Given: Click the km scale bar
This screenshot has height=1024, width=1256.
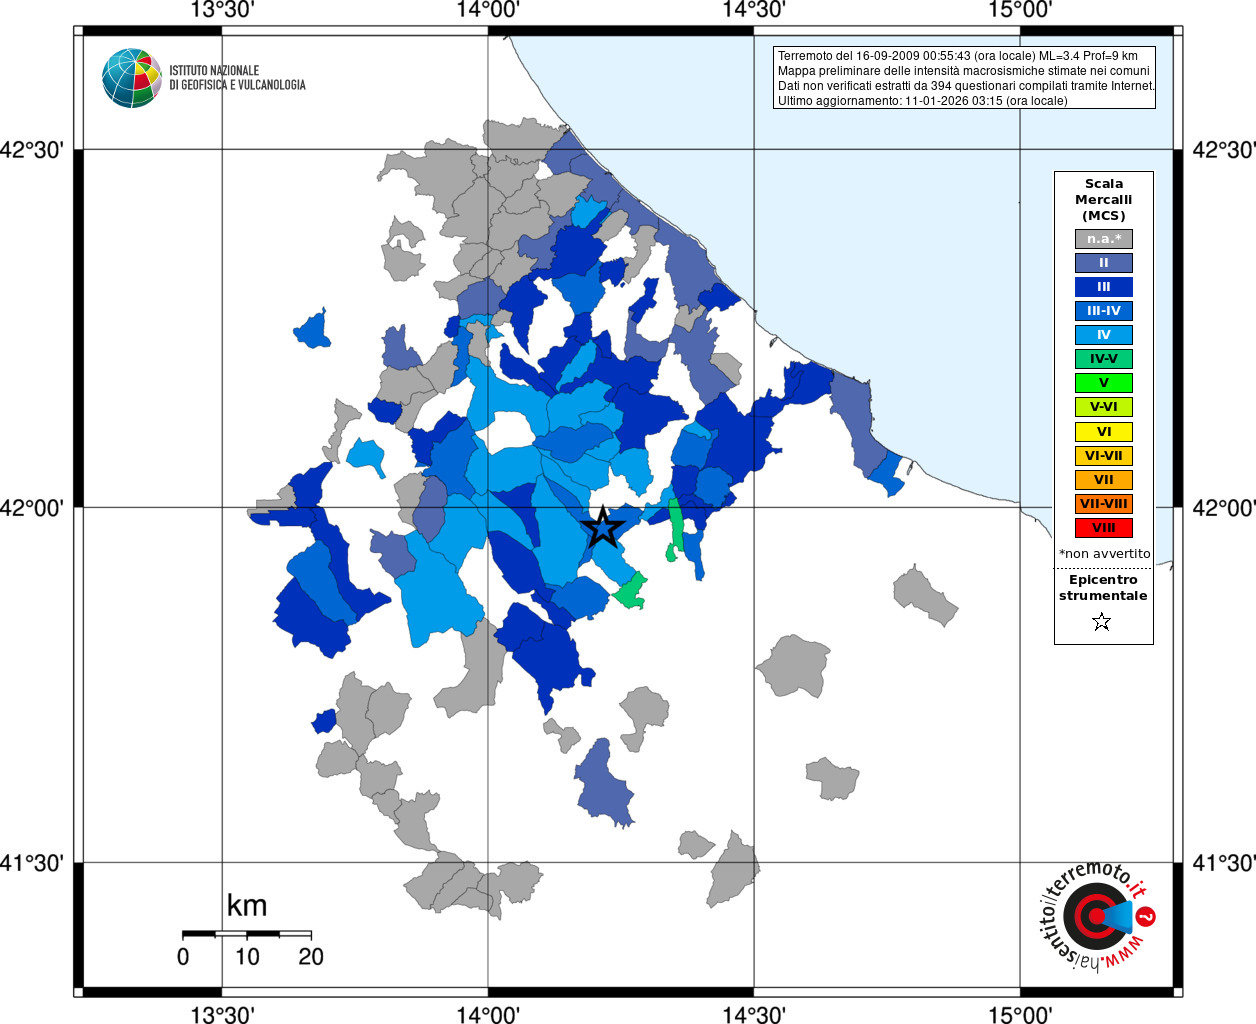Looking at the screenshot, I should click(247, 934).
